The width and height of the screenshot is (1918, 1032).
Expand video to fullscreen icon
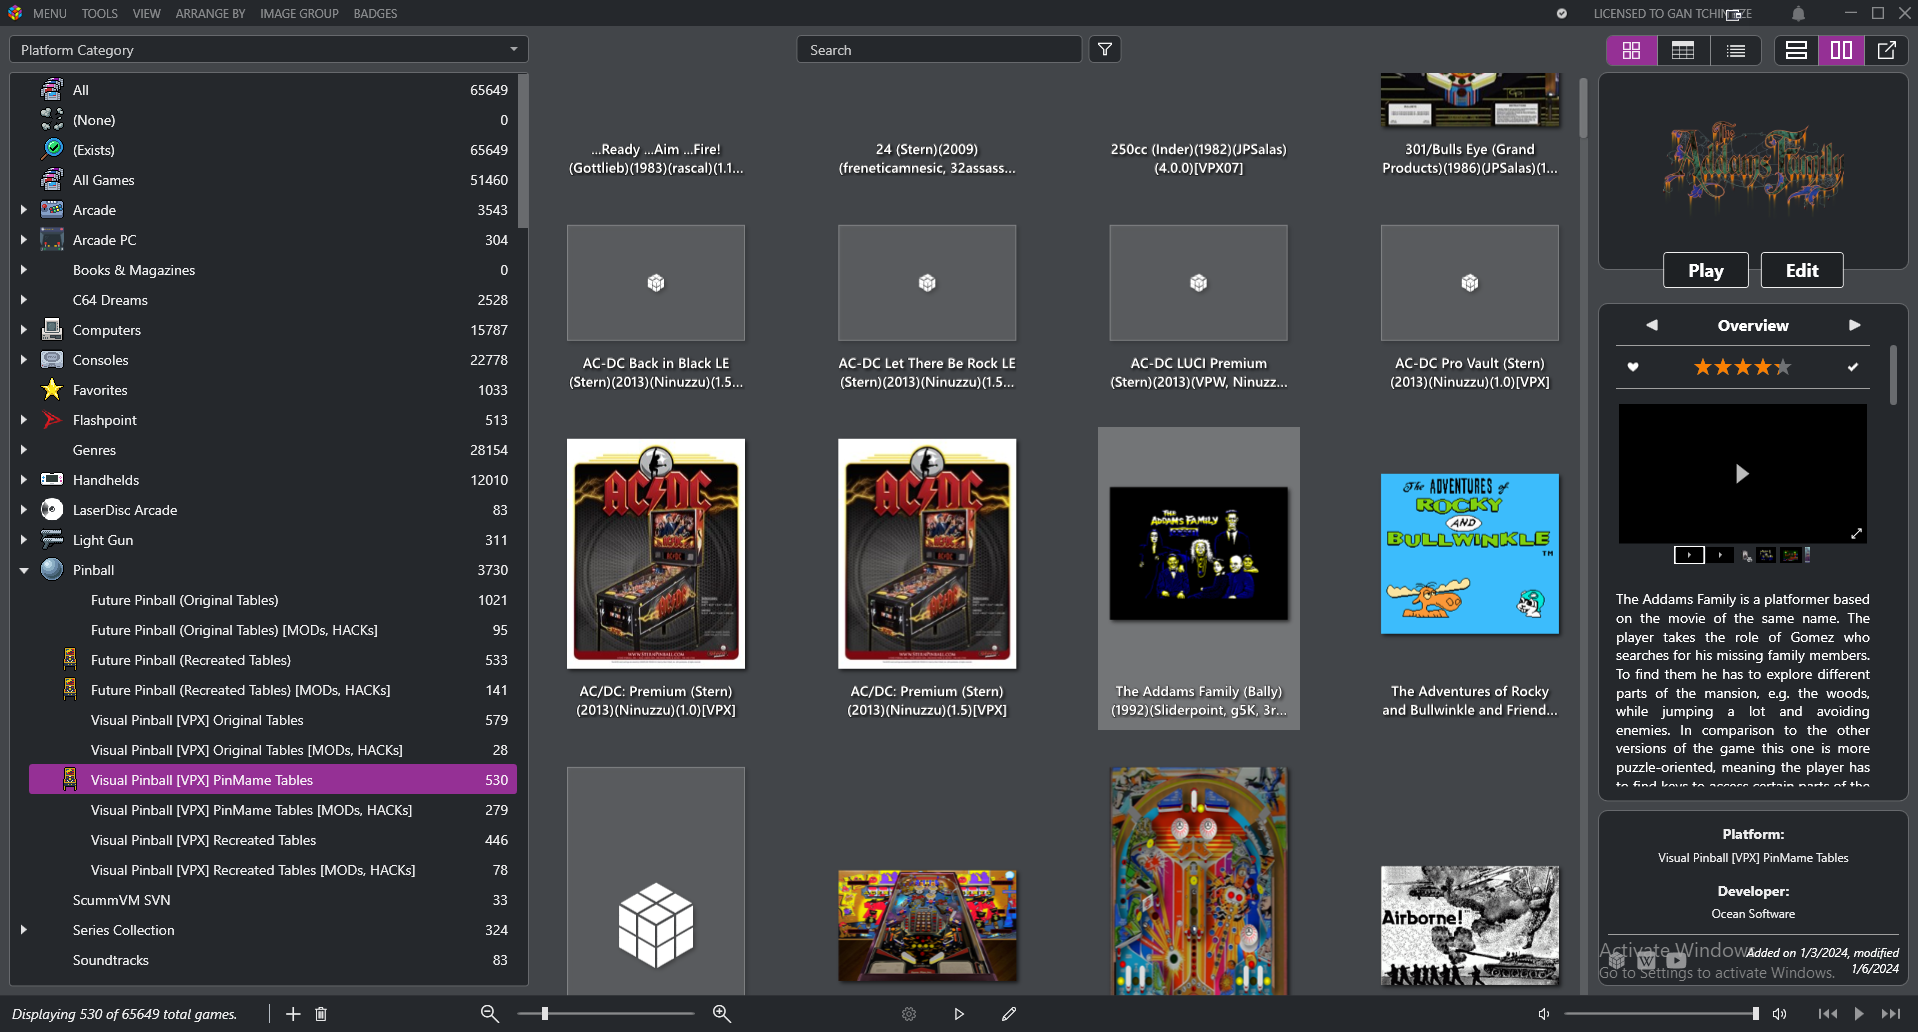click(1856, 533)
